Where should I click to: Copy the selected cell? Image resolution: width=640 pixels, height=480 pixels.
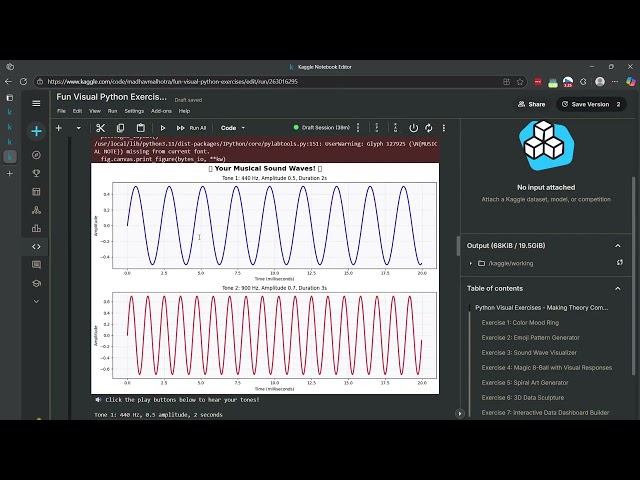point(120,128)
